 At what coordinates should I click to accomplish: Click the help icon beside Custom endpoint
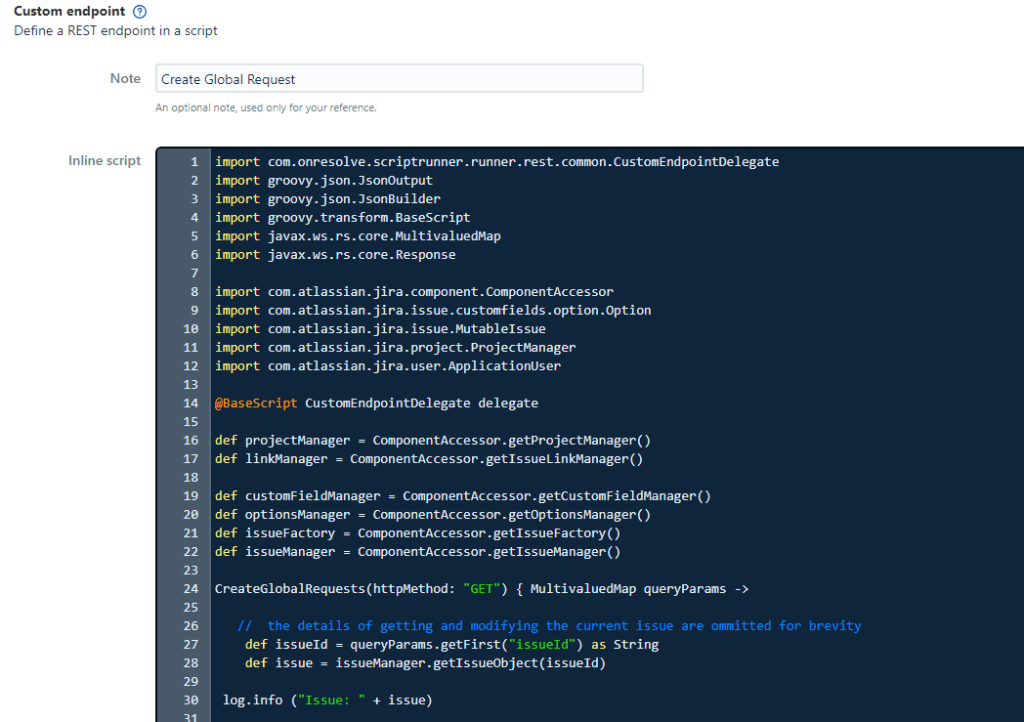click(x=140, y=12)
